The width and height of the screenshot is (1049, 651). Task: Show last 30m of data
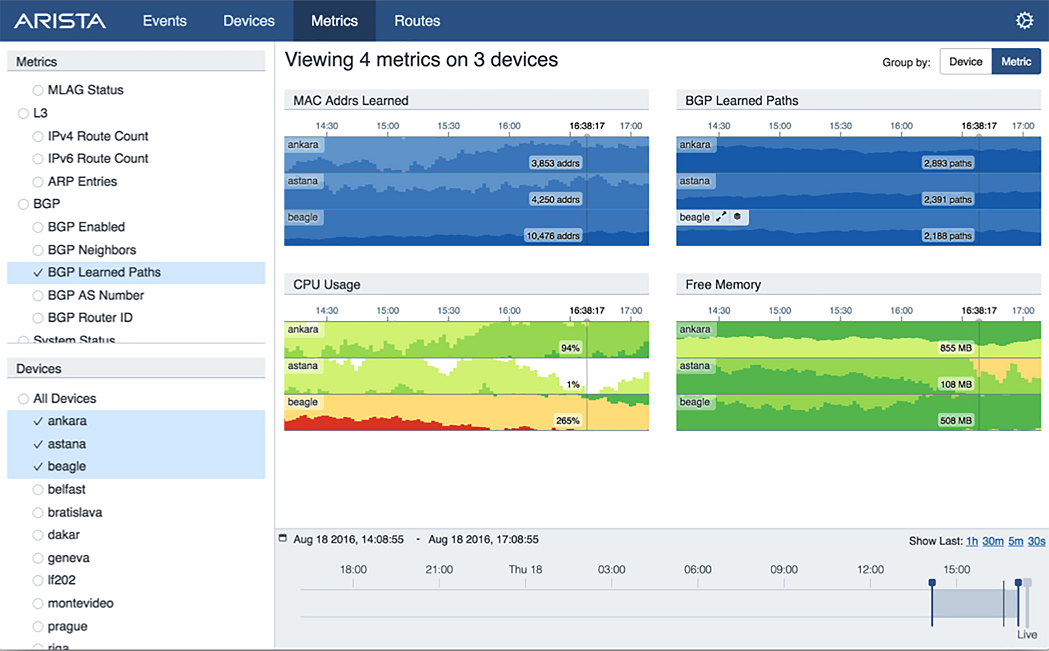point(992,541)
